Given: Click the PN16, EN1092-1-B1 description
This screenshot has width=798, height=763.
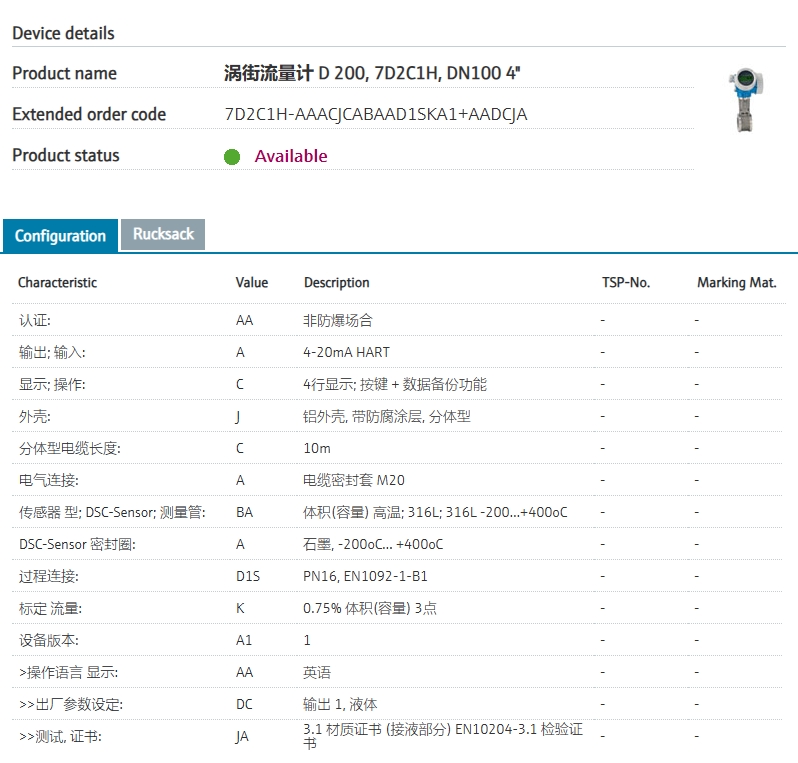Looking at the screenshot, I should click(365, 576).
